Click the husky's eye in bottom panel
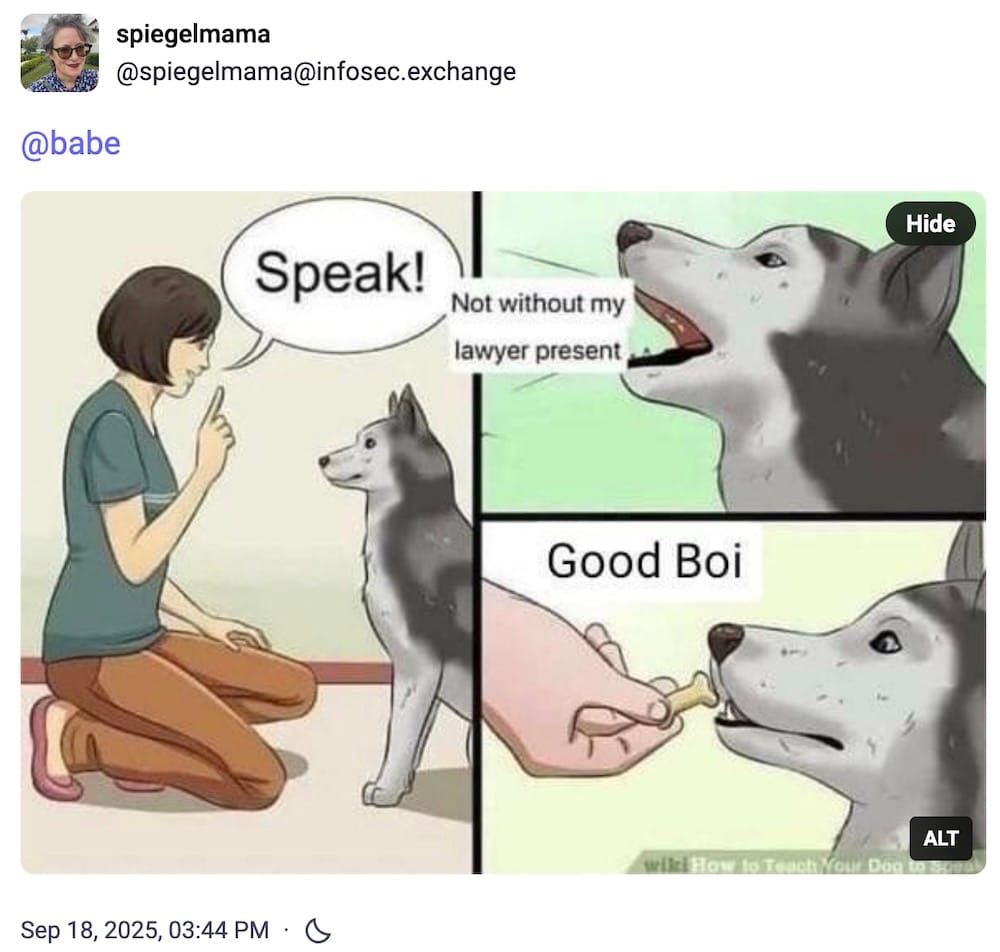The image size is (1000, 952). (x=886, y=643)
